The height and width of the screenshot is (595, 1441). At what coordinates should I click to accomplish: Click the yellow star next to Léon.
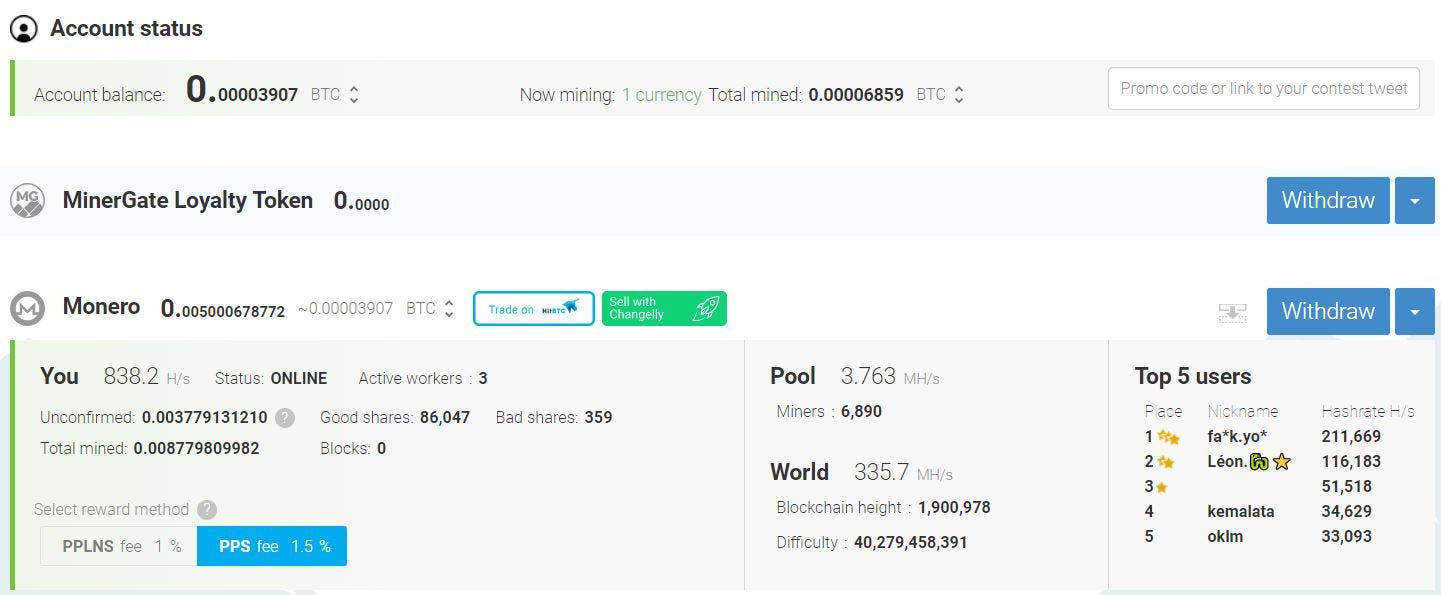[1282, 462]
